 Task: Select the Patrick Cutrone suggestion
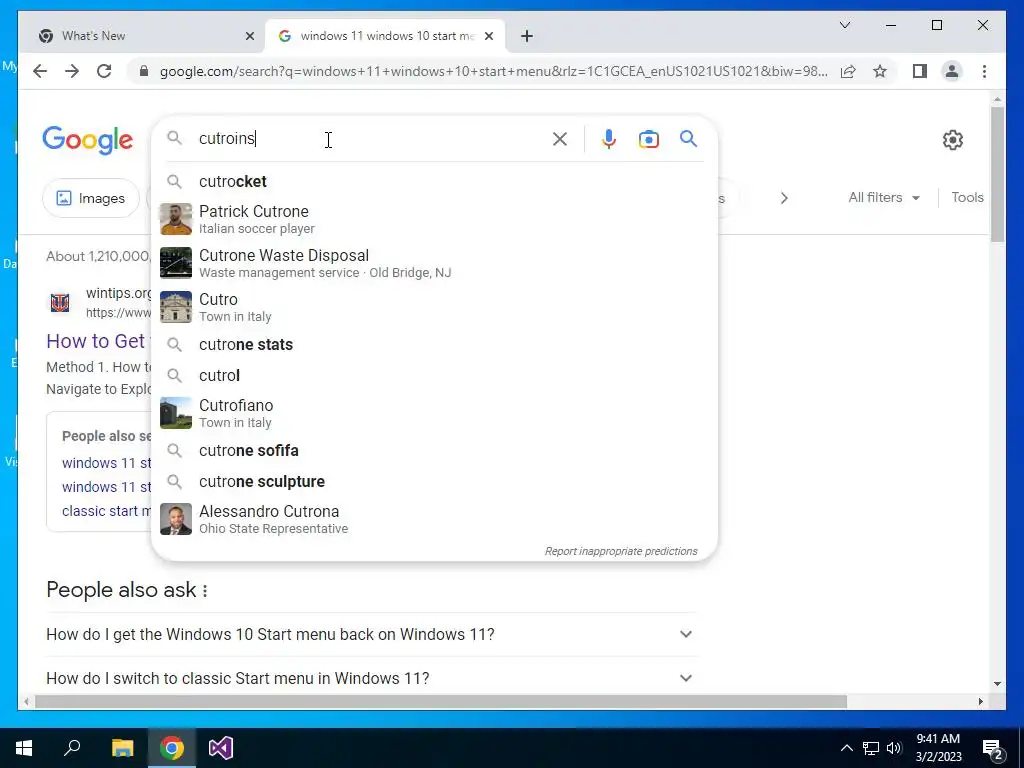point(434,219)
